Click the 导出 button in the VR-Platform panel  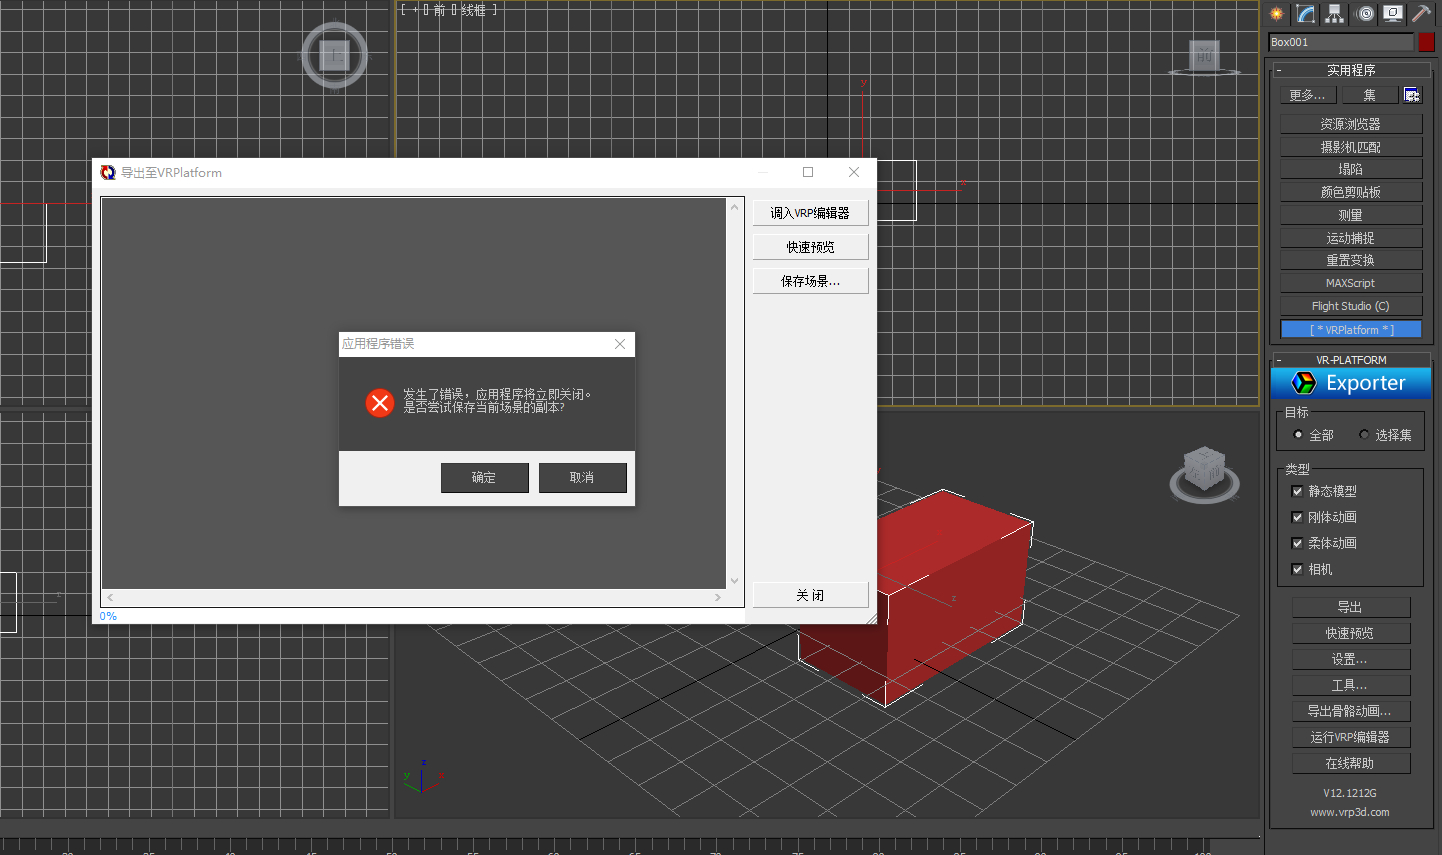1351,607
